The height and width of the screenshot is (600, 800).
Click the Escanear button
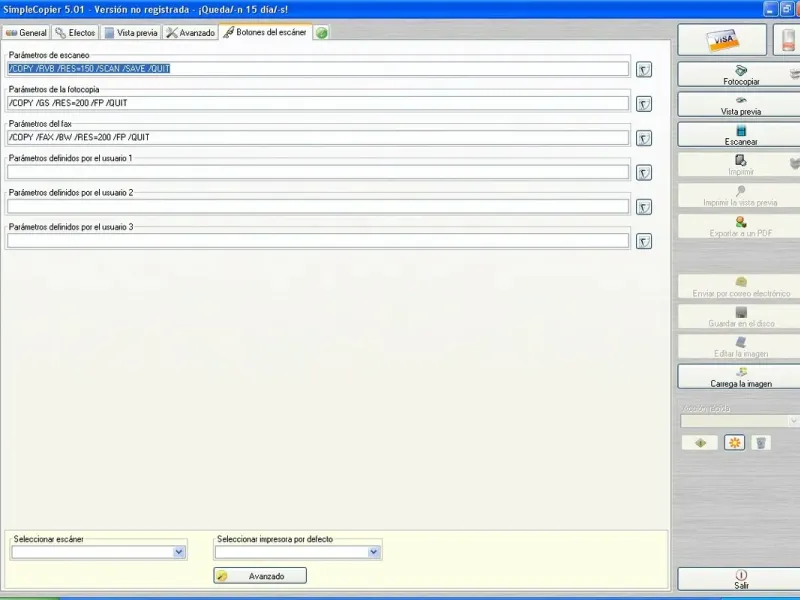click(741, 135)
